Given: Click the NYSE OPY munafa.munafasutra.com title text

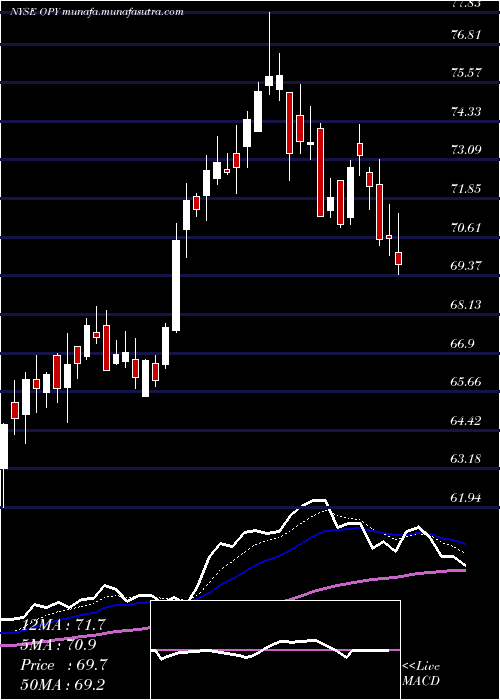Looking at the screenshot, I should (x=97, y=12).
